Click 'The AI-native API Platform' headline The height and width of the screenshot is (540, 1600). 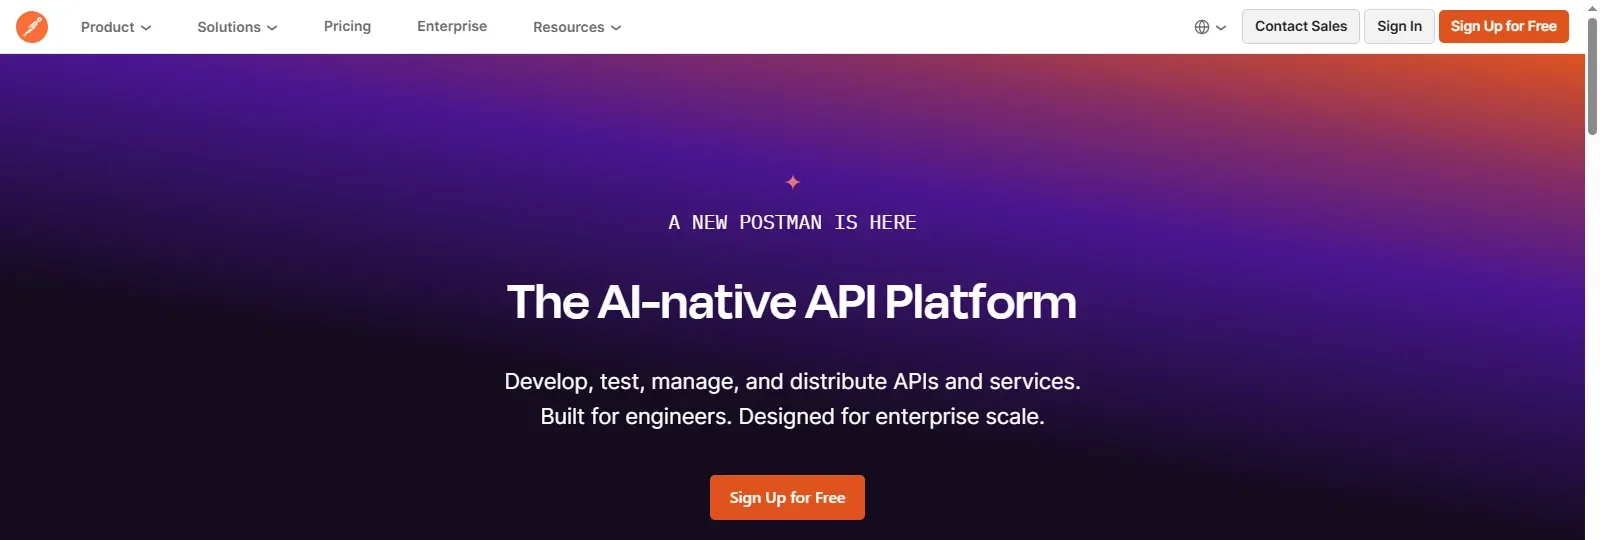pos(792,302)
